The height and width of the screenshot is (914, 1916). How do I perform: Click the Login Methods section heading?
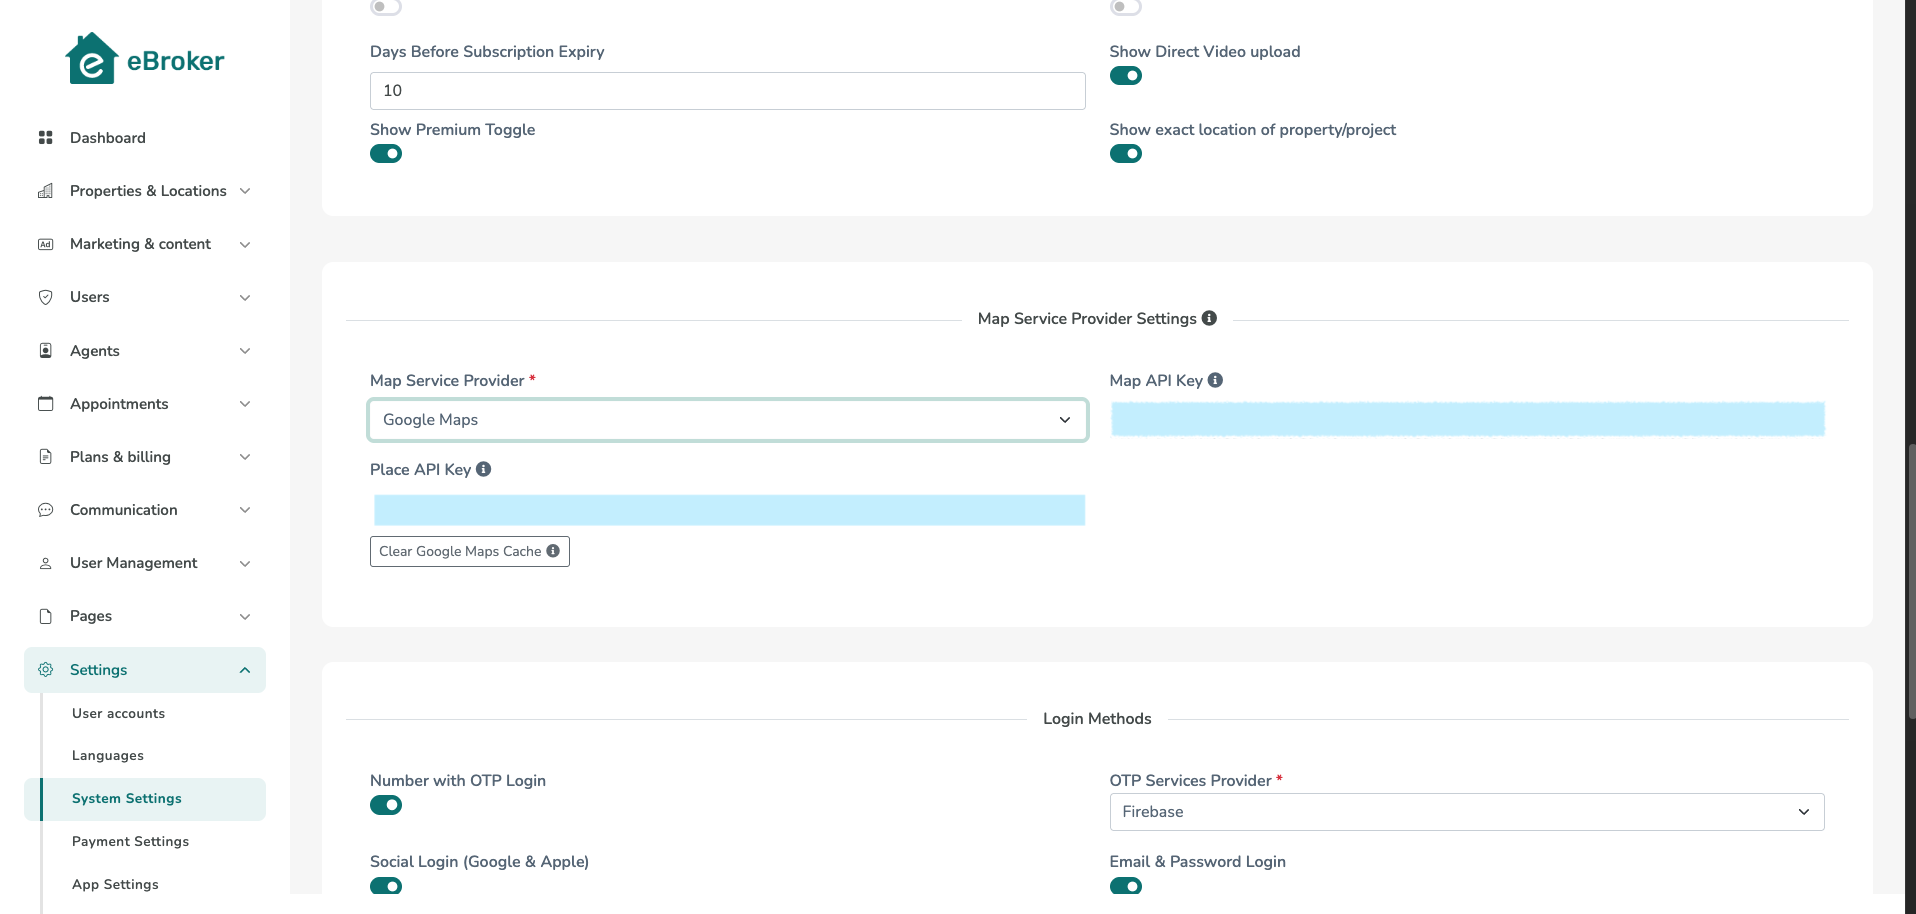pyautogui.click(x=1097, y=719)
